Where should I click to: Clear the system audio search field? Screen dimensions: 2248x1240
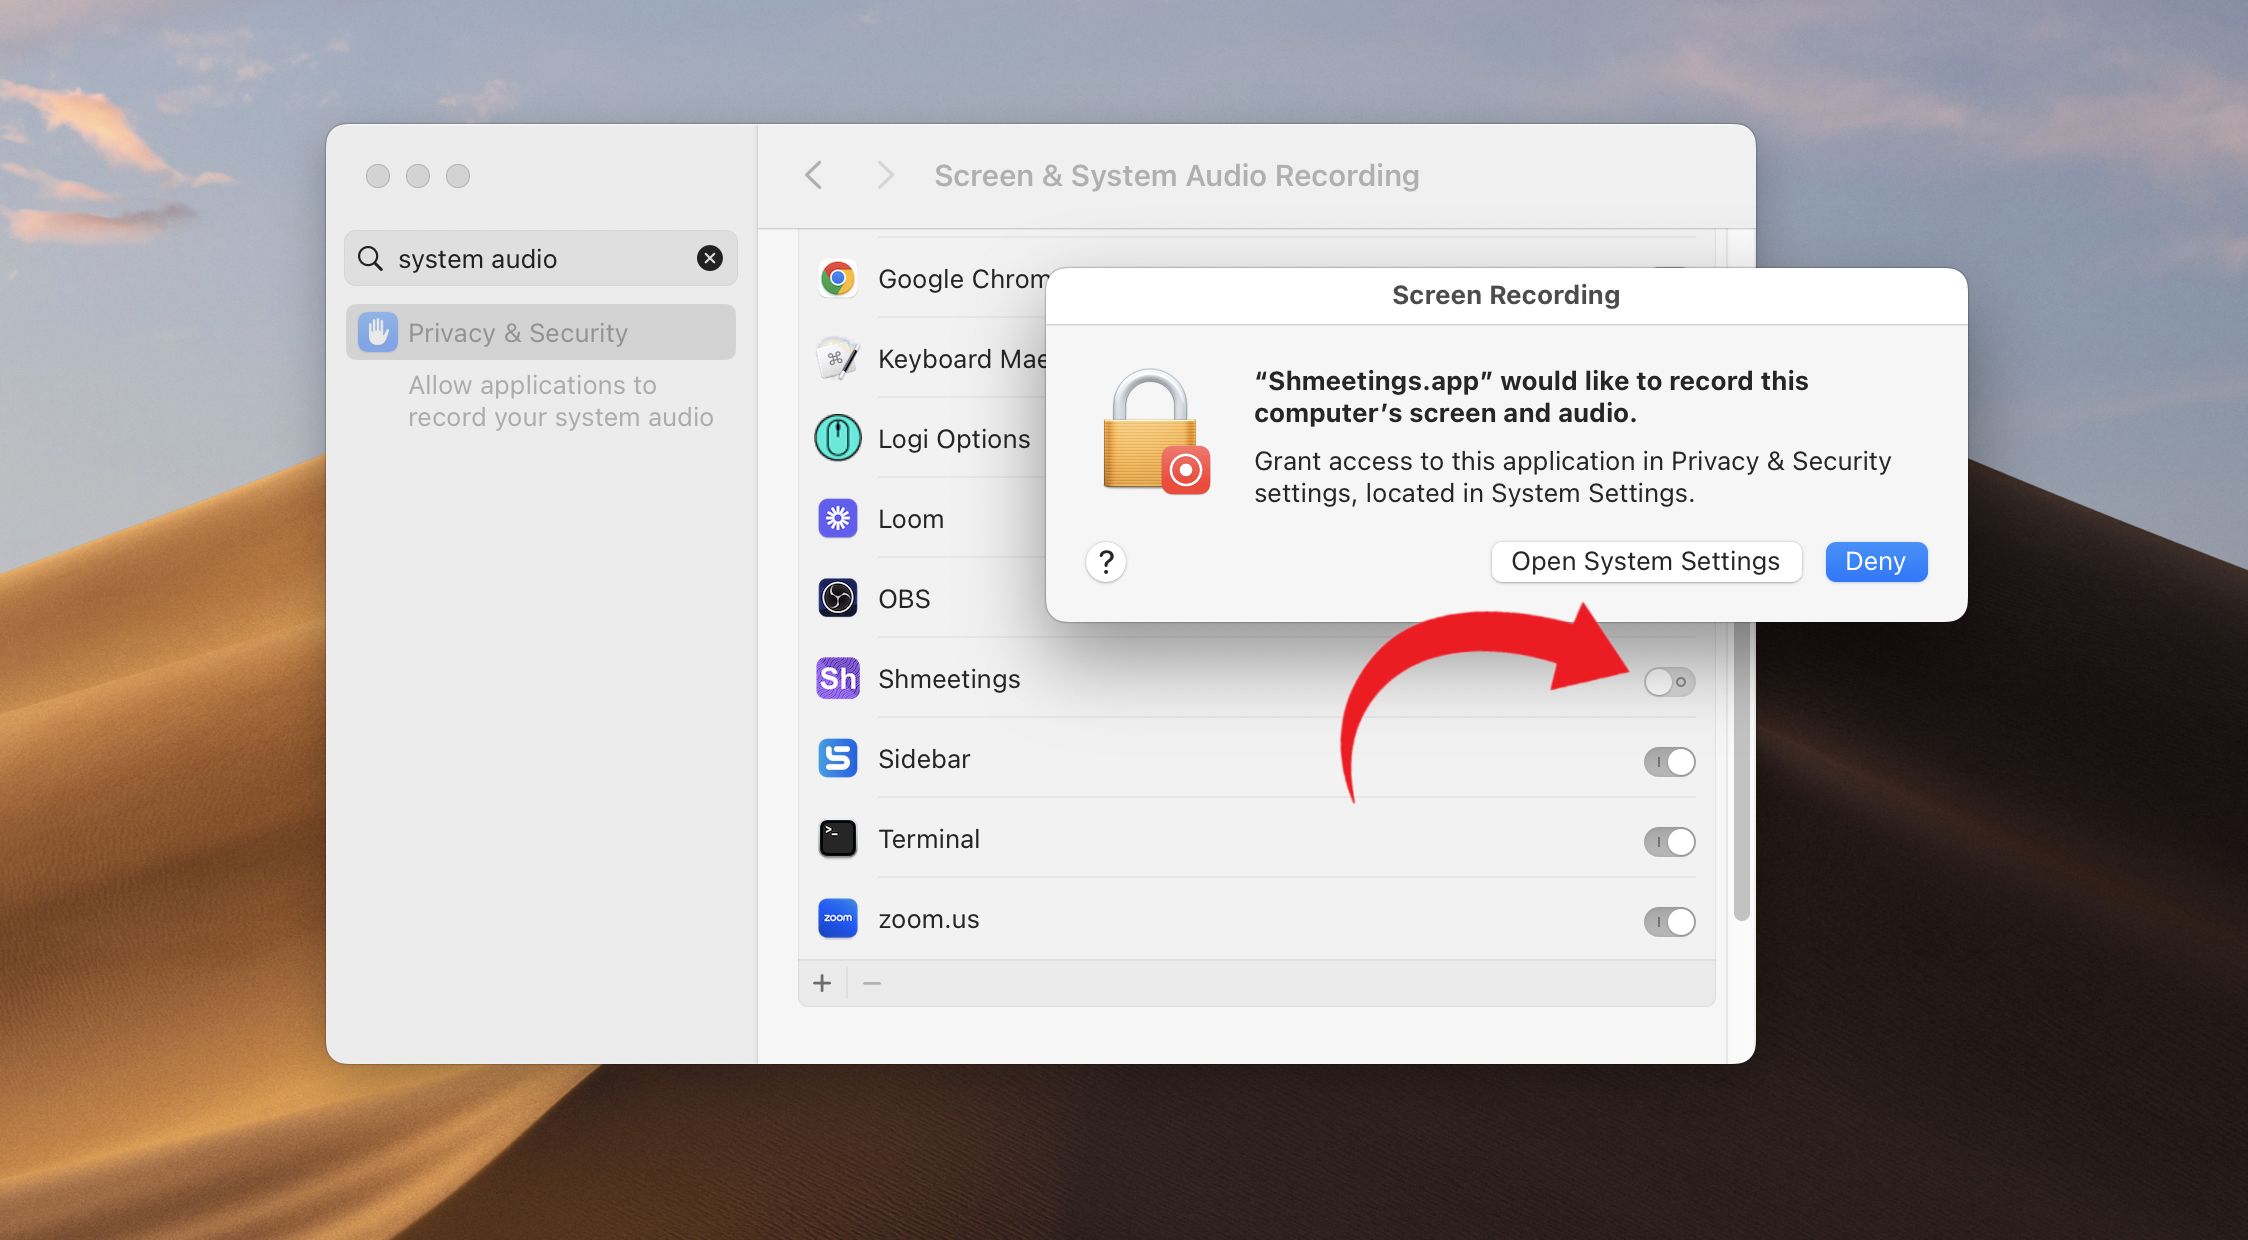pos(709,258)
